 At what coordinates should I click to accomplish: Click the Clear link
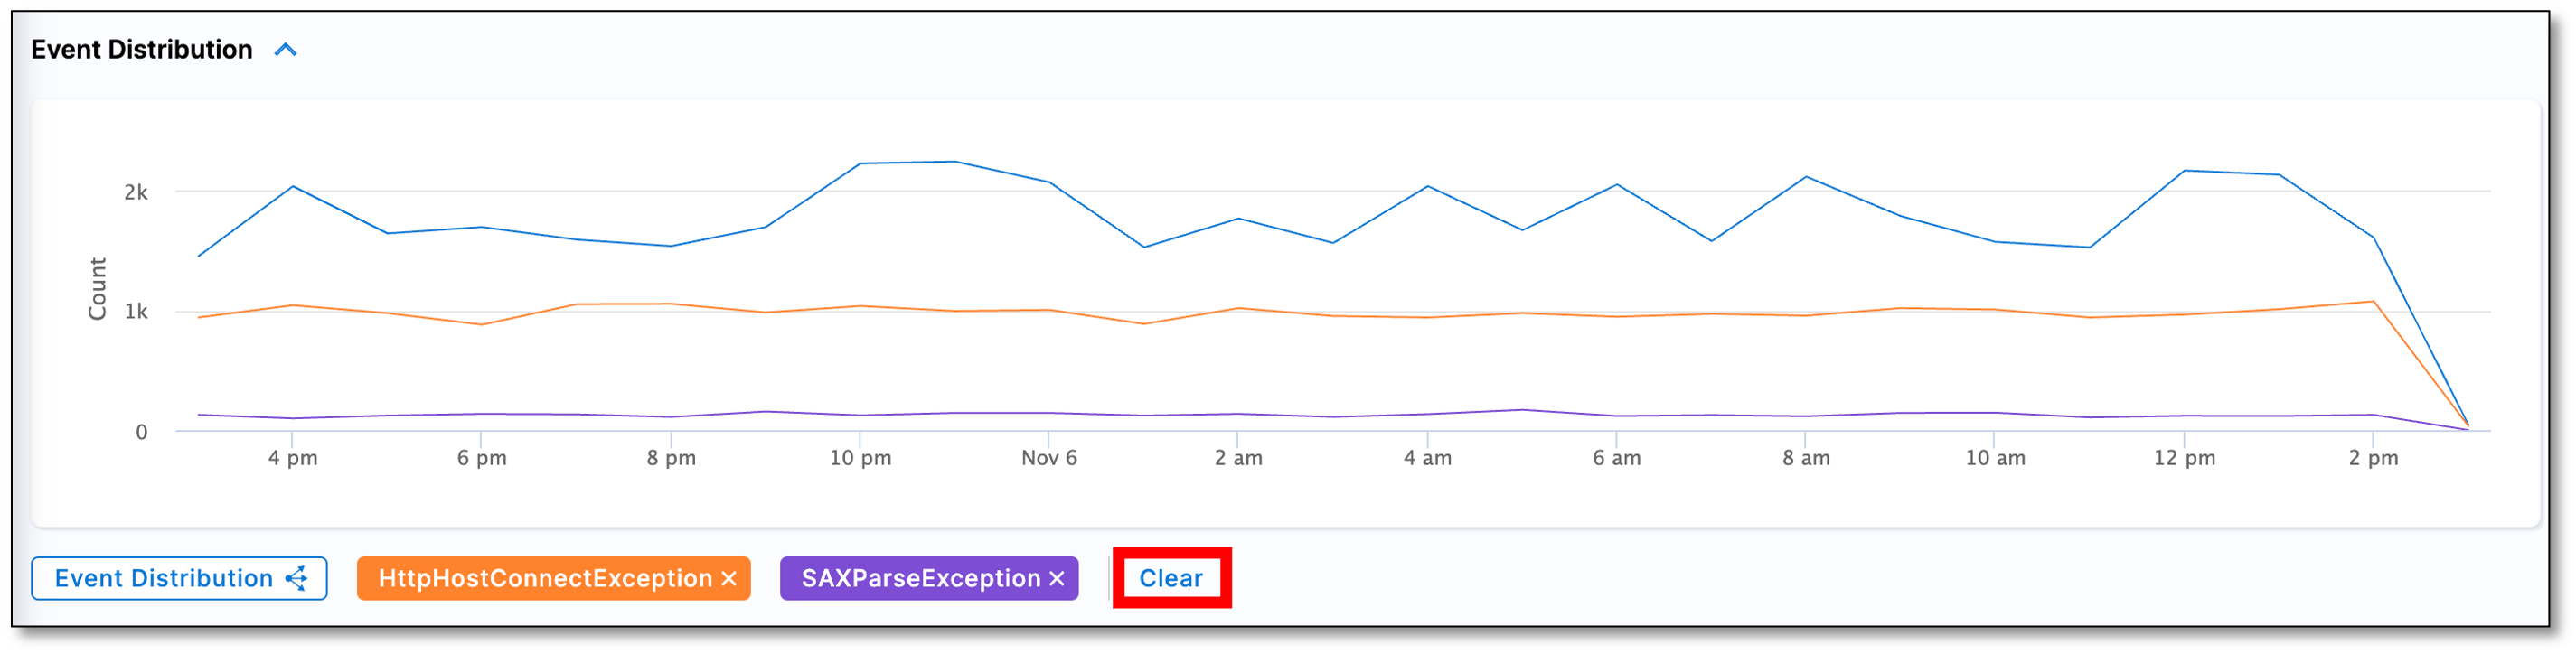coord(1171,578)
